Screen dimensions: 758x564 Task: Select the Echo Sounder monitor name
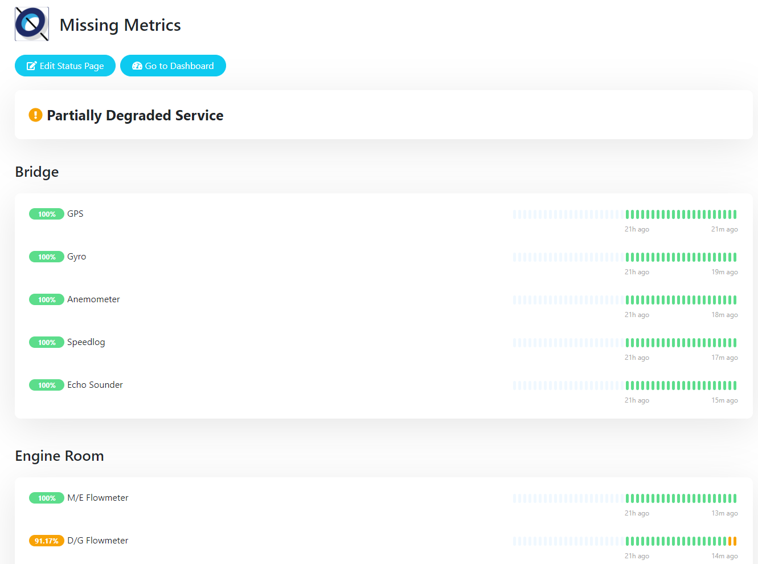(95, 385)
